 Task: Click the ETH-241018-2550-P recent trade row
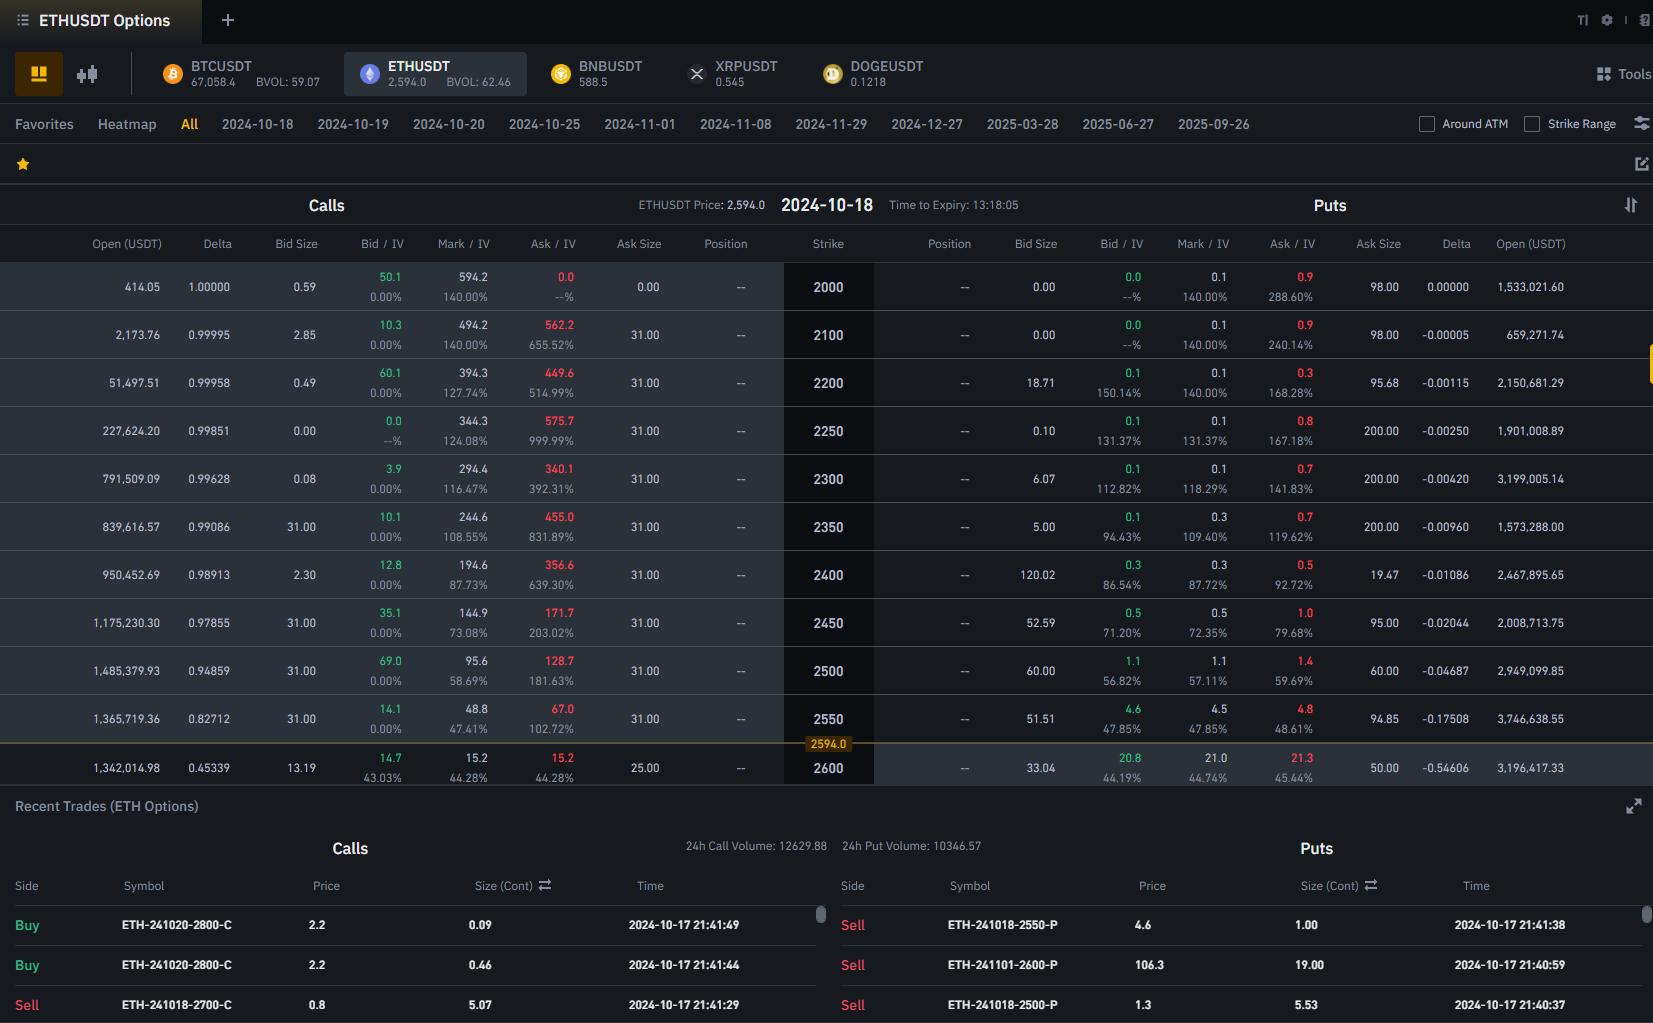click(x=1241, y=925)
